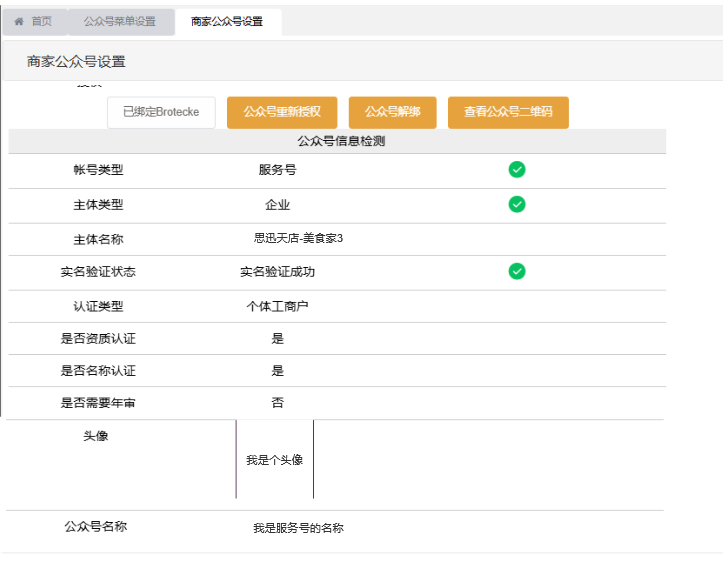The width and height of the screenshot is (723, 573).
Task: Click the 否 value in 是否需要年审 row
Action: [x=278, y=403]
